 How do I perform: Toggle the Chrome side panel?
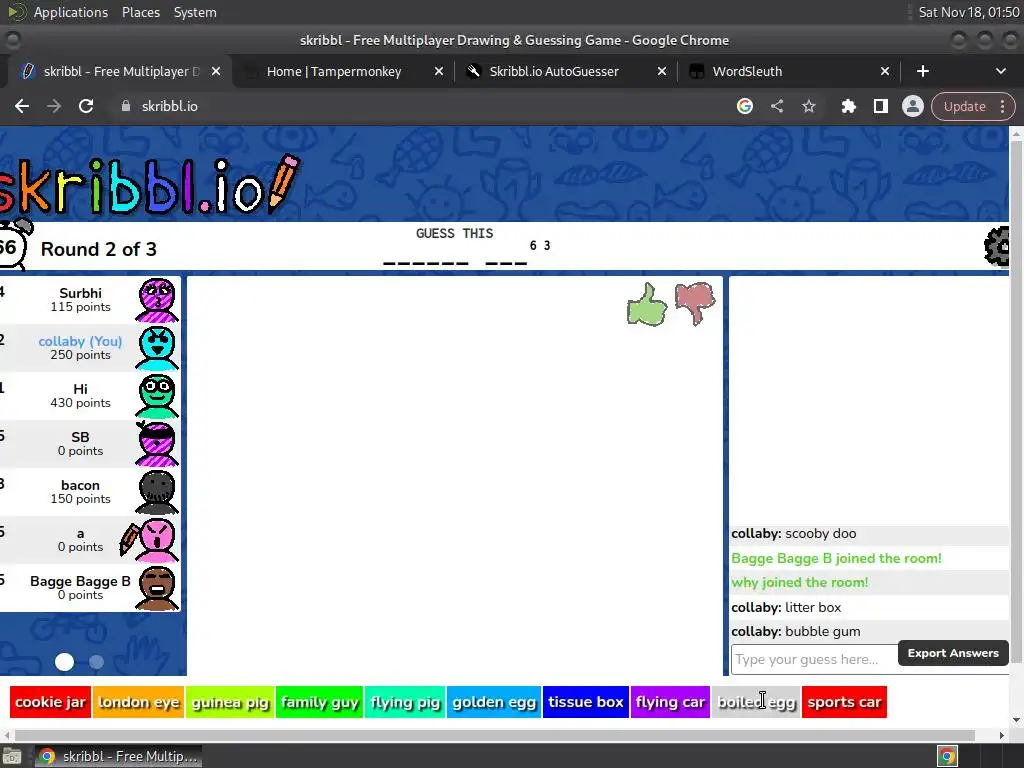pyautogui.click(x=880, y=106)
